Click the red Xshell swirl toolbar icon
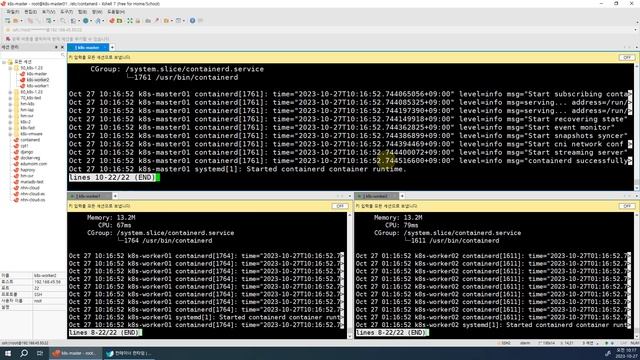This screenshot has height=360, width=640. click(x=112, y=20)
